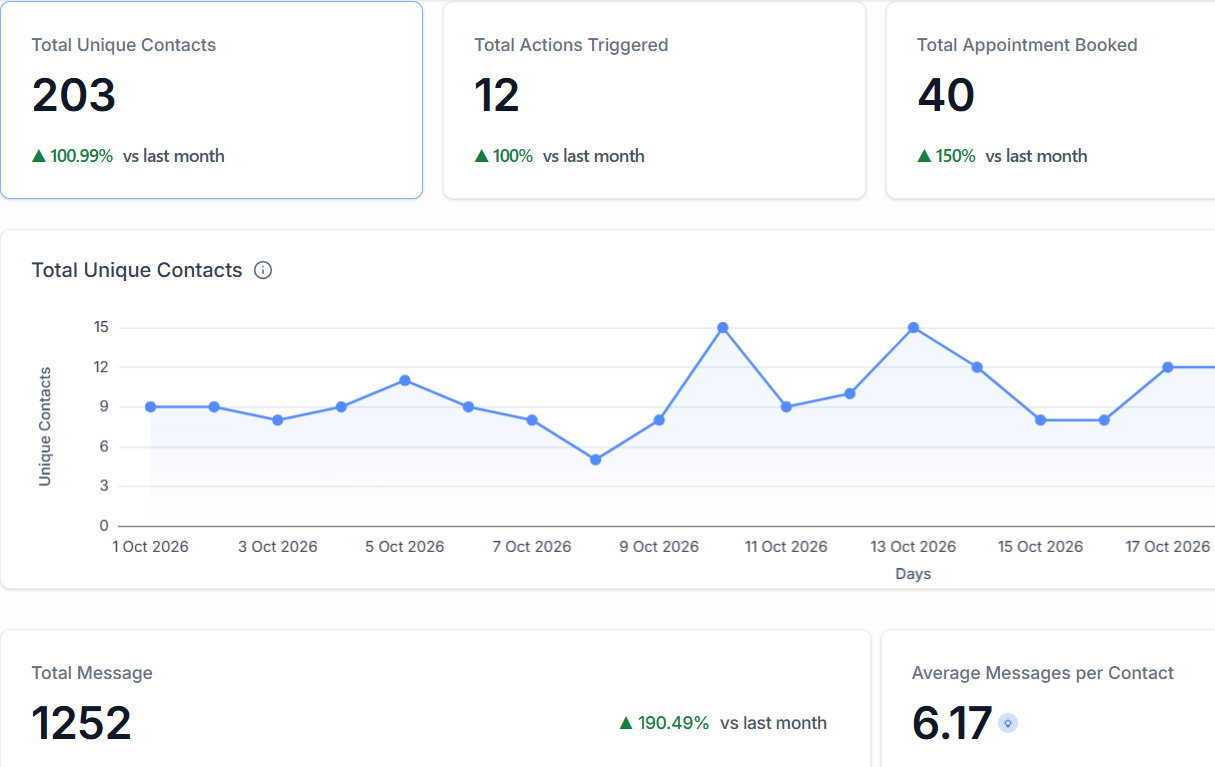Click the "Average Messages per Contact" heading

click(x=1043, y=673)
